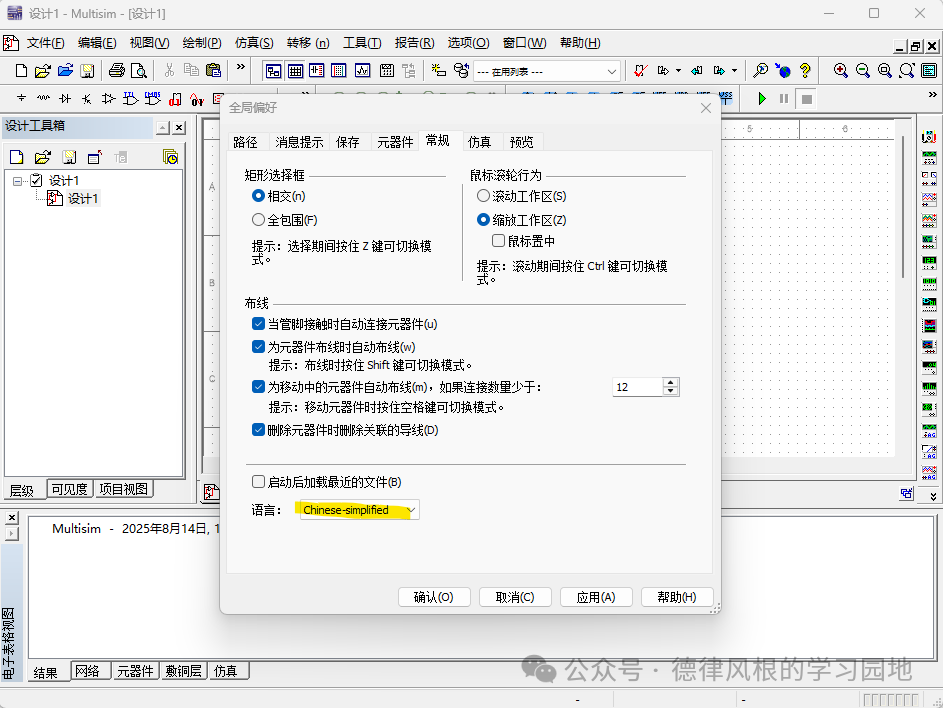Switch to the 路径 tab
Viewport: 943px width, 708px height.
[245, 143]
